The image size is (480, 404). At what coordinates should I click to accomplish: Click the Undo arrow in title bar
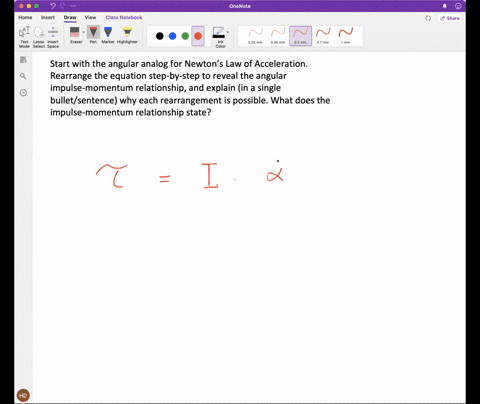(x=53, y=6)
